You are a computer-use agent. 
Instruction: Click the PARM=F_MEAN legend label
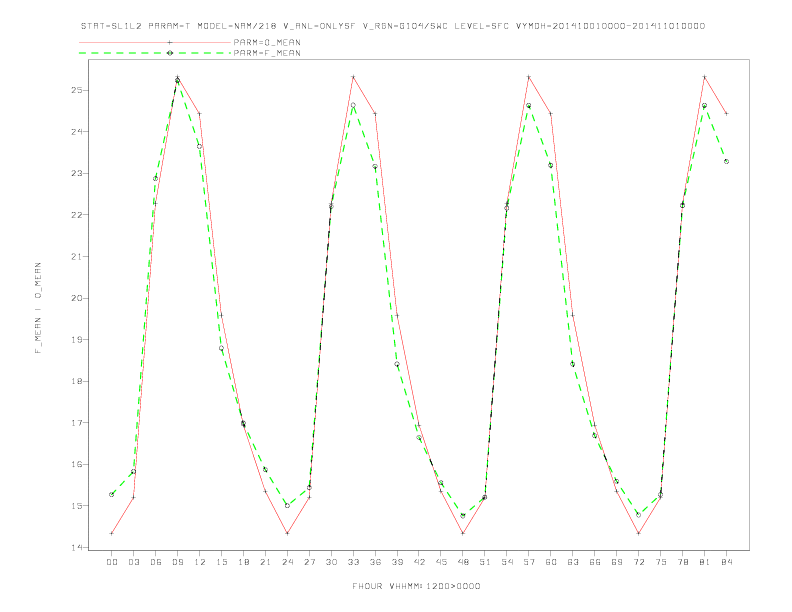(267, 53)
